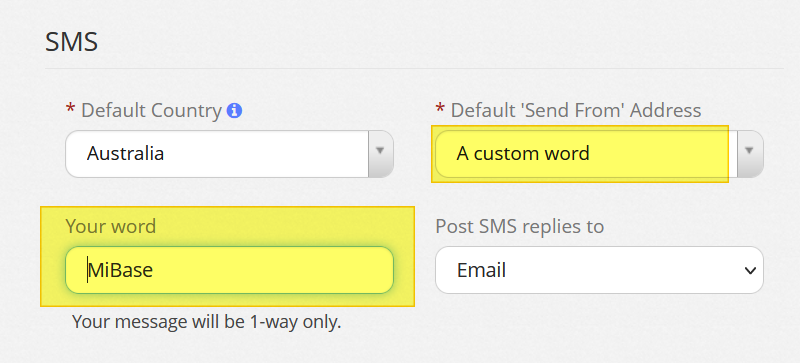The width and height of the screenshot is (800, 363).
Task: Click the Australia text in country selector
Action: pyautogui.click(x=126, y=154)
